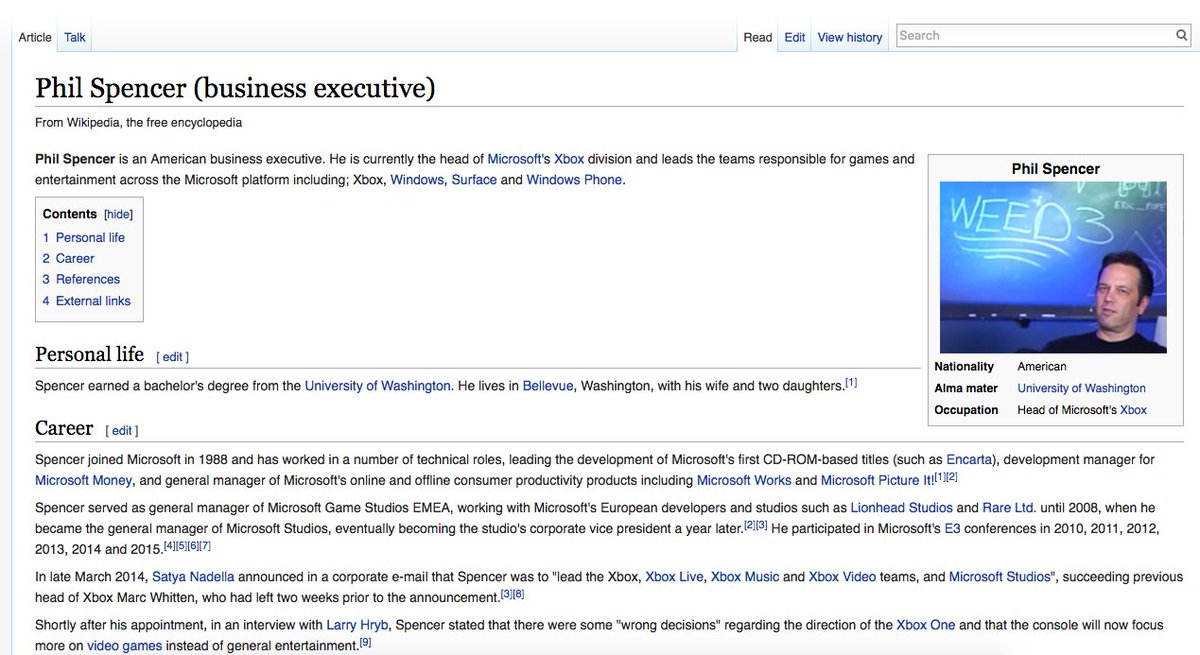Click the Nationality label in infobox
The image size is (1200, 655).
964,367
